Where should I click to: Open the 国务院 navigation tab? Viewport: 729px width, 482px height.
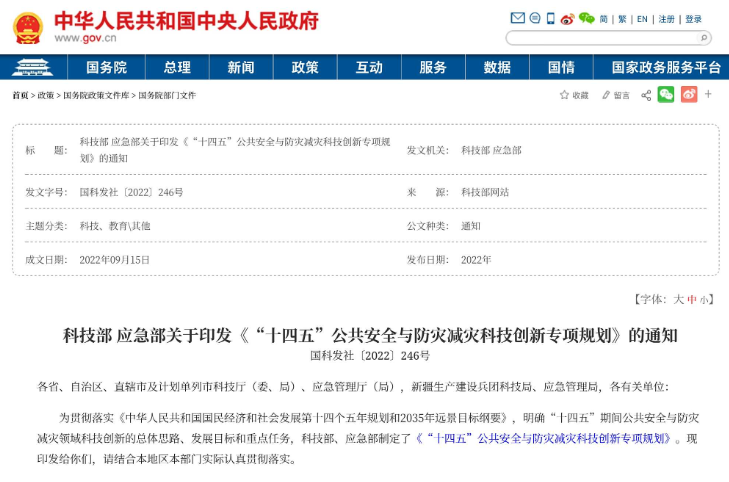[106, 67]
